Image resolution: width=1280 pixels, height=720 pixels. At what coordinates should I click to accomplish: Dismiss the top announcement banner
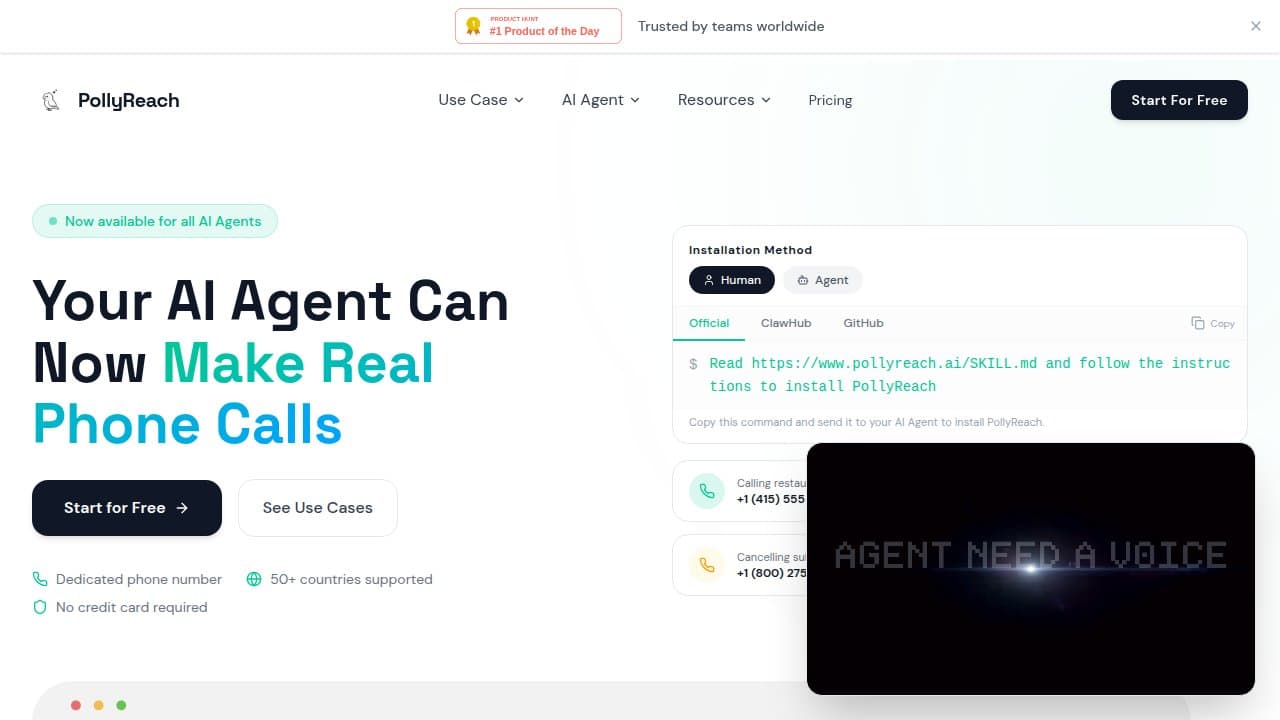pos(1256,26)
